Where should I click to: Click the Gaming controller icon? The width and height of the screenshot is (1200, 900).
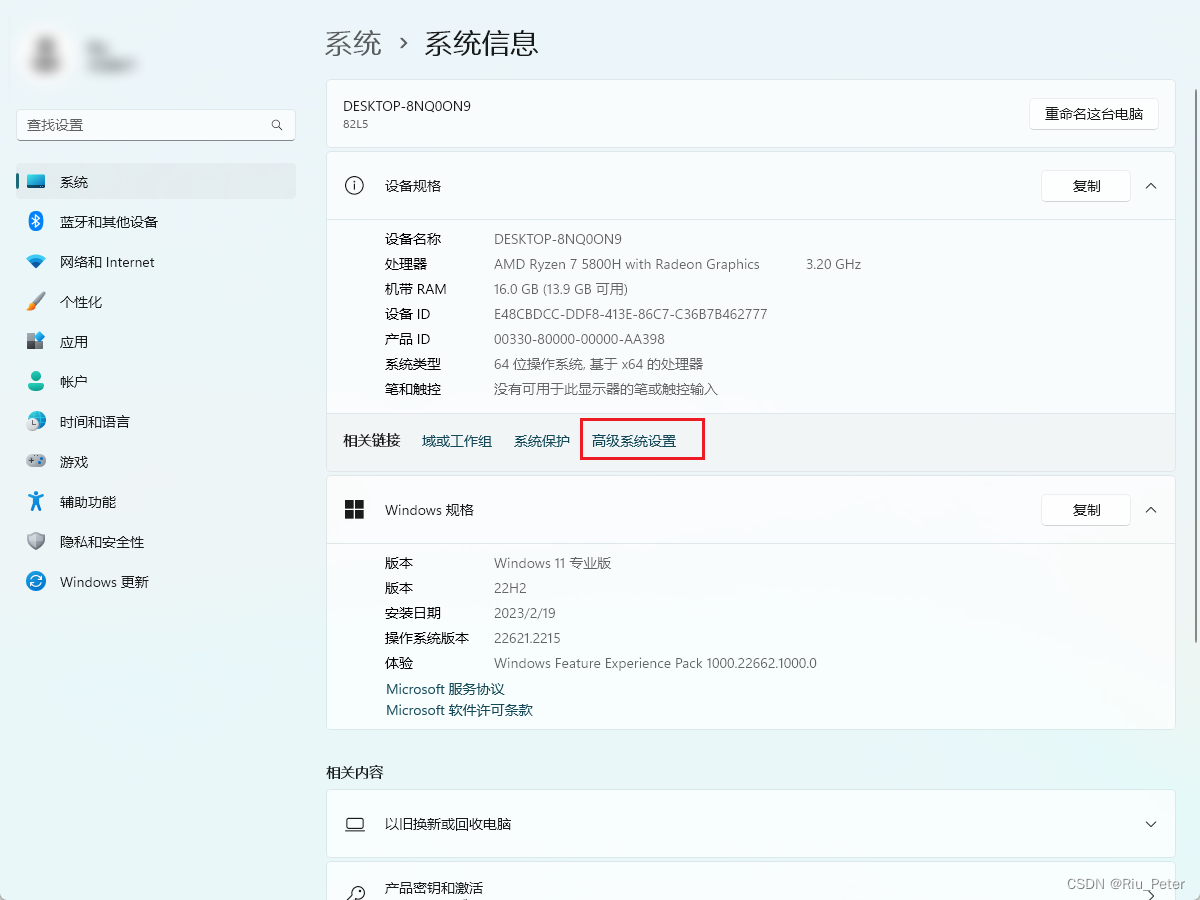(x=36, y=462)
